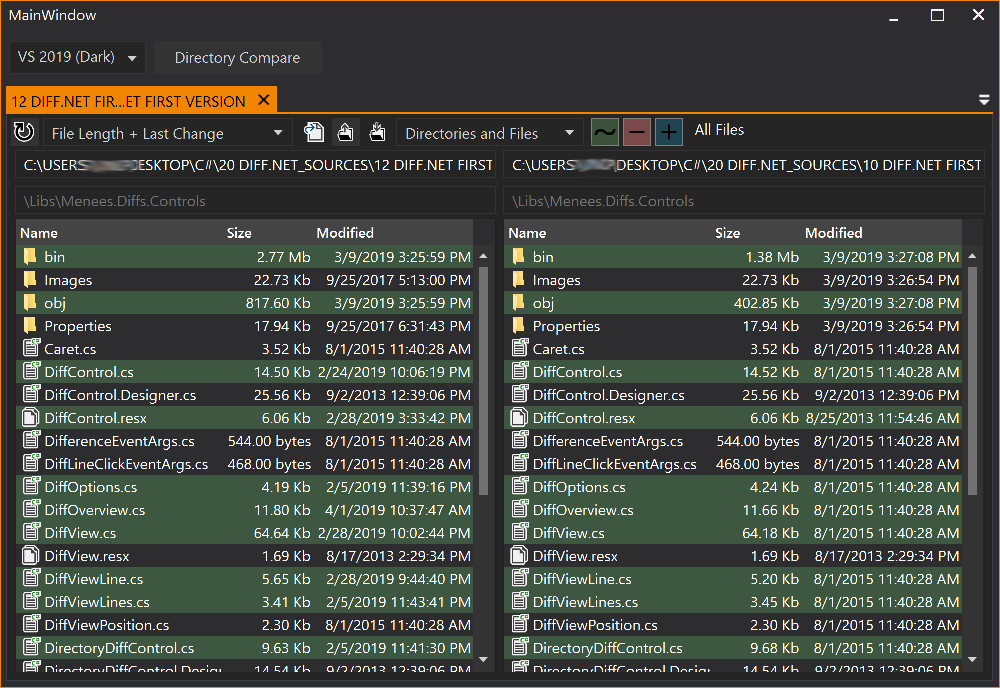Select DiffViewLine.cs in left pane
The height and width of the screenshot is (688, 1000).
[x=244, y=578]
